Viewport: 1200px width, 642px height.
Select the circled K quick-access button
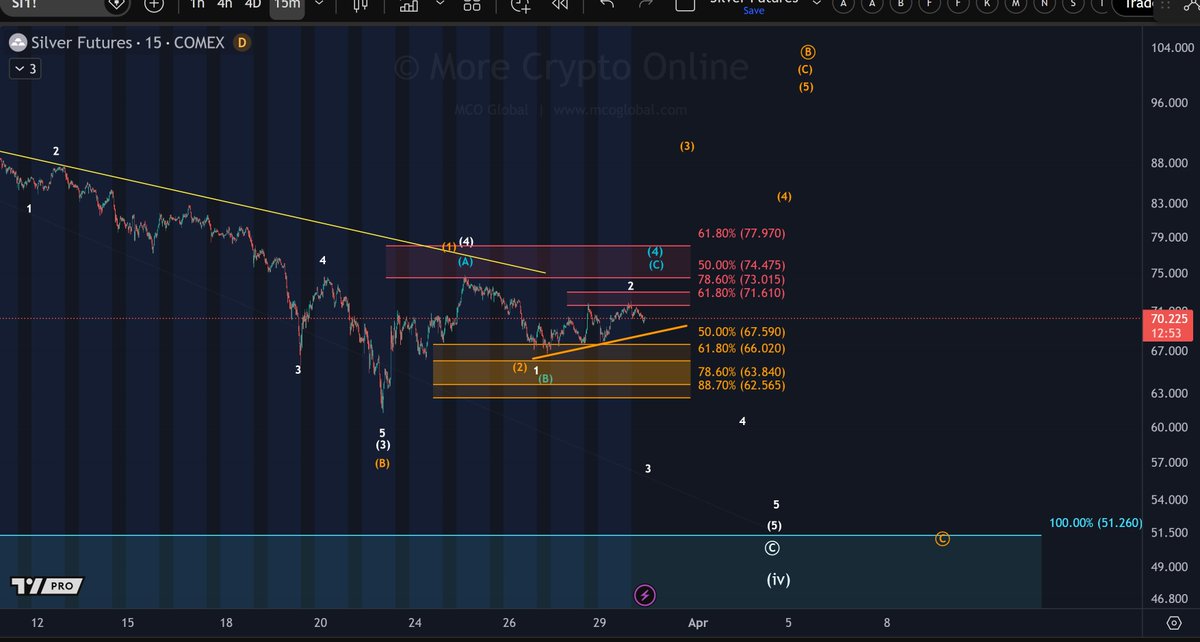tap(988, 4)
